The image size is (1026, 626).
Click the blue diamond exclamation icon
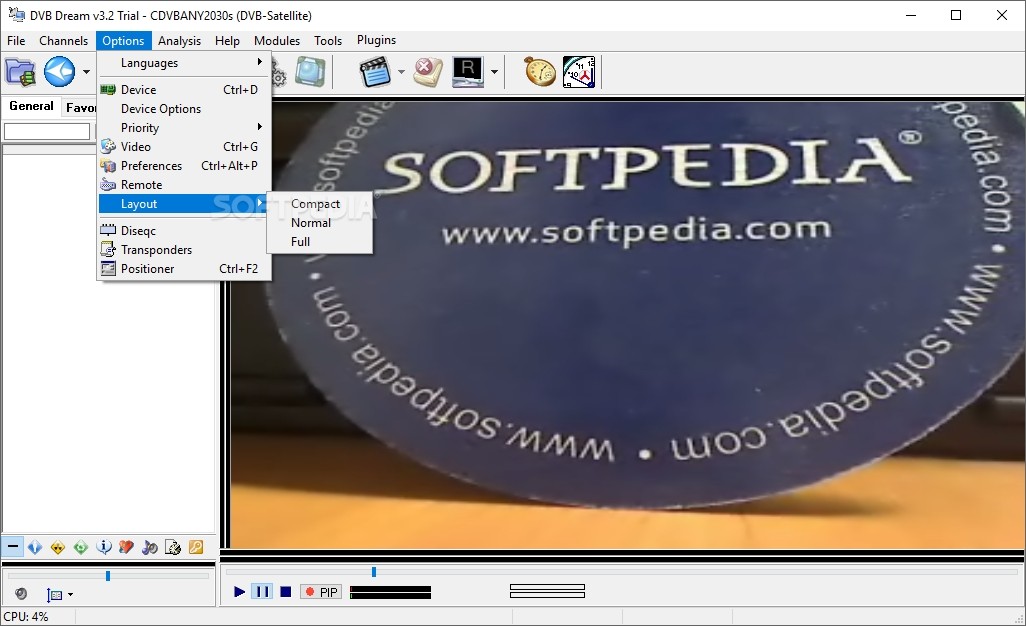click(x=35, y=547)
